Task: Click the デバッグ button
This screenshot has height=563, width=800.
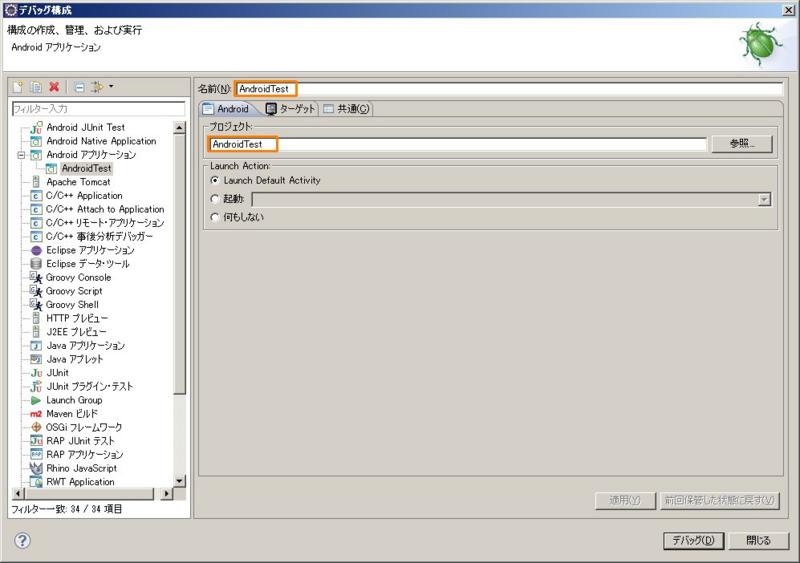Action: pyautogui.click(x=693, y=541)
